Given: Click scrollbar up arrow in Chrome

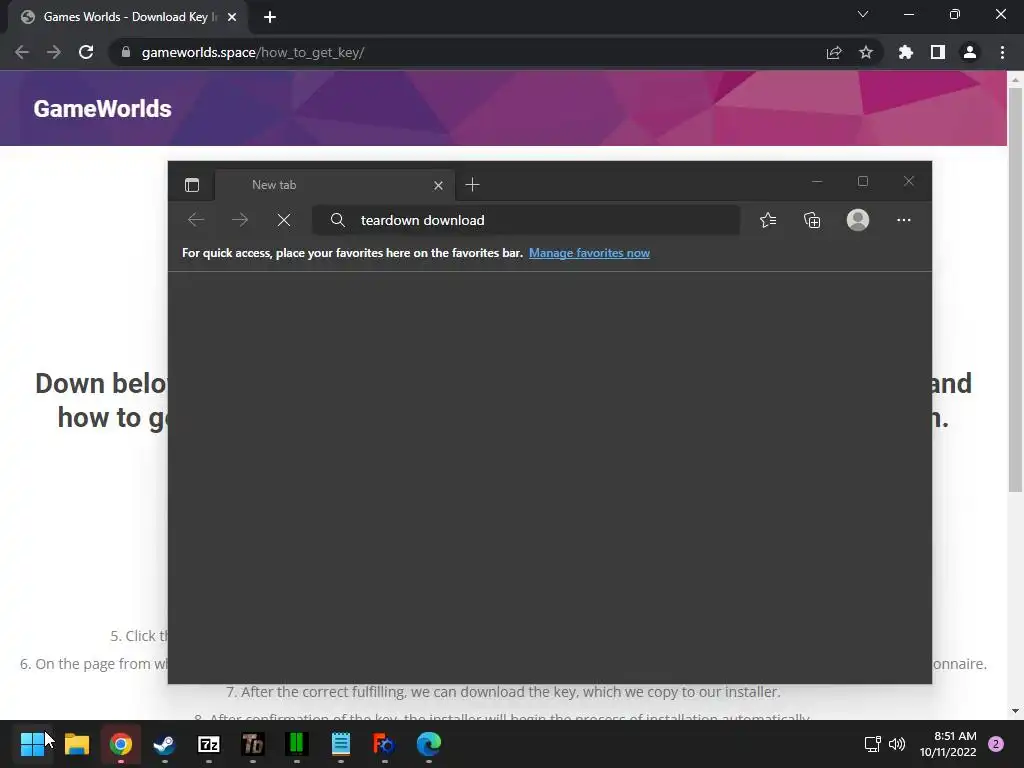Looking at the screenshot, I should 1015,79.
